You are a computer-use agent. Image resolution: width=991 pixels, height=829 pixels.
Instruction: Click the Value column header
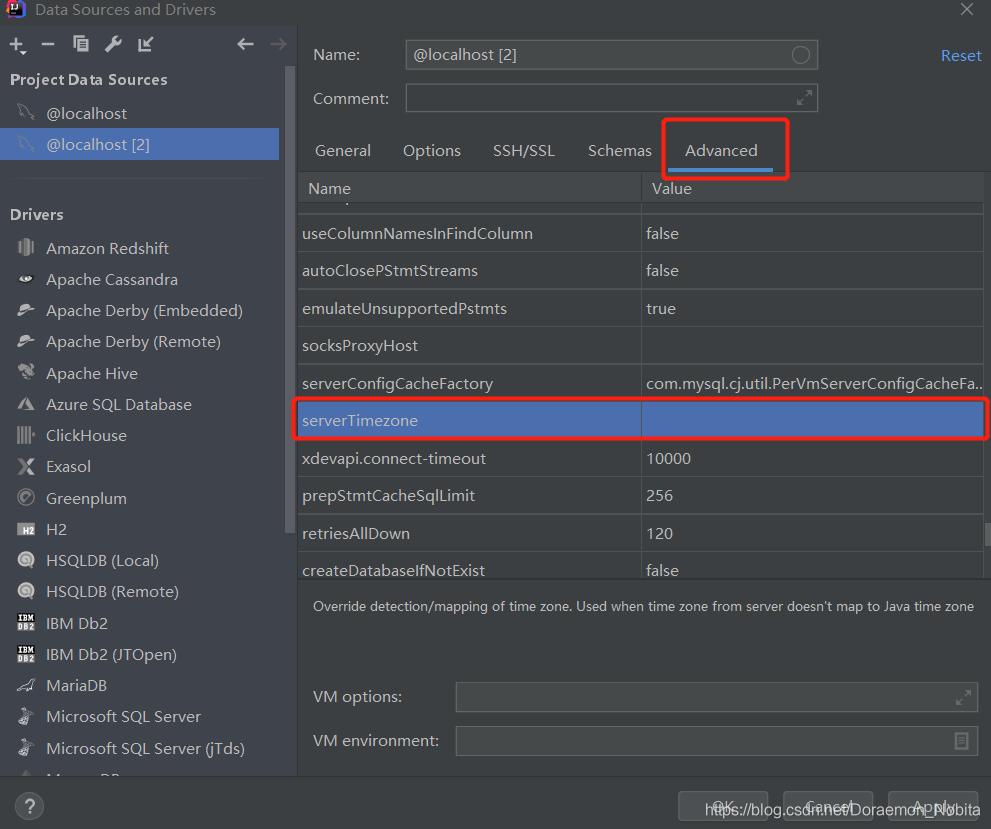pyautogui.click(x=813, y=188)
